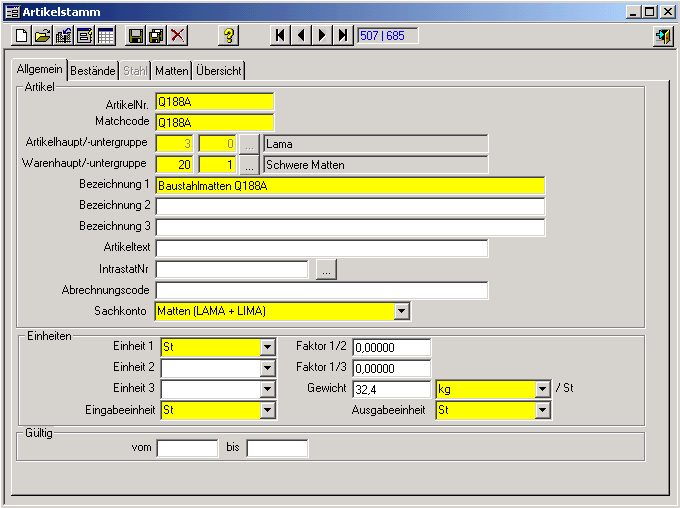Jump to the first record

click(280, 36)
